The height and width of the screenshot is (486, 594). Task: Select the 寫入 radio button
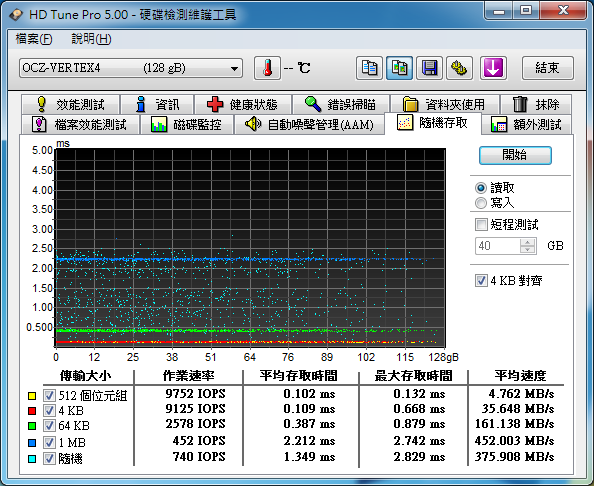(x=481, y=203)
